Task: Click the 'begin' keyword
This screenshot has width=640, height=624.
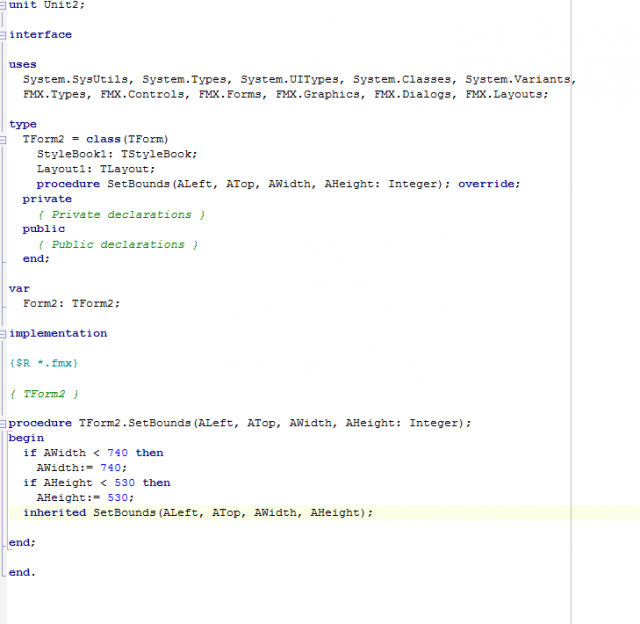Action: click(x=26, y=438)
